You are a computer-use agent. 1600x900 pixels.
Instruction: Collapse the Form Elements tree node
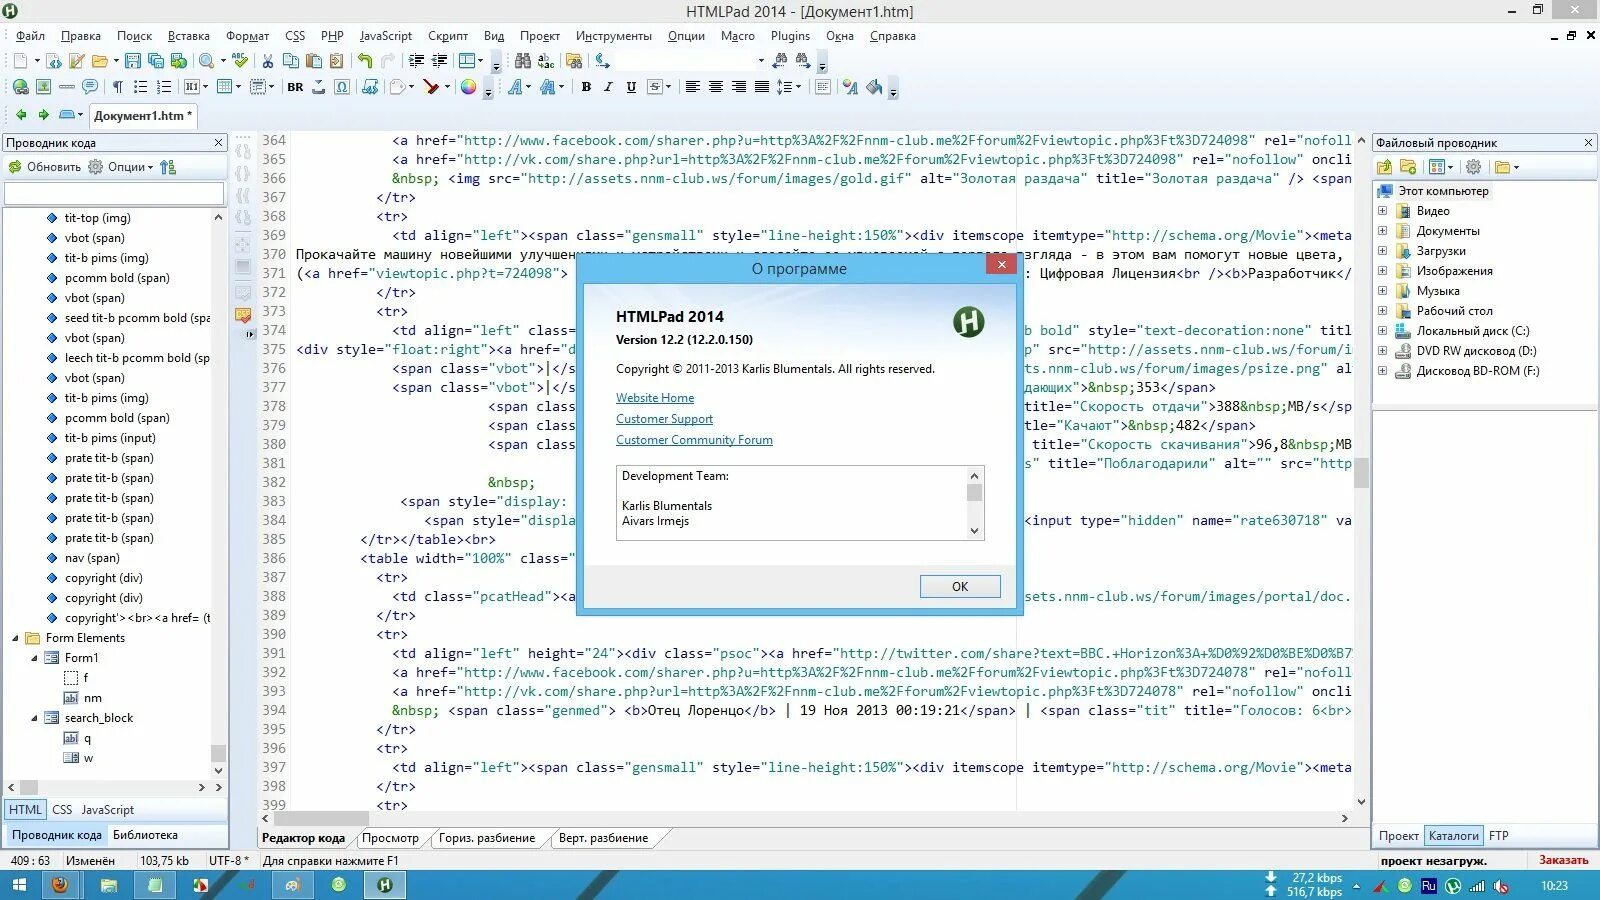point(15,638)
